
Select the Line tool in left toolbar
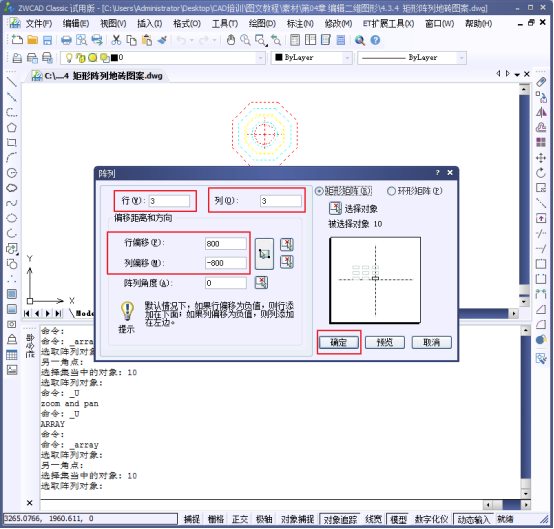pyautogui.click(x=12, y=82)
